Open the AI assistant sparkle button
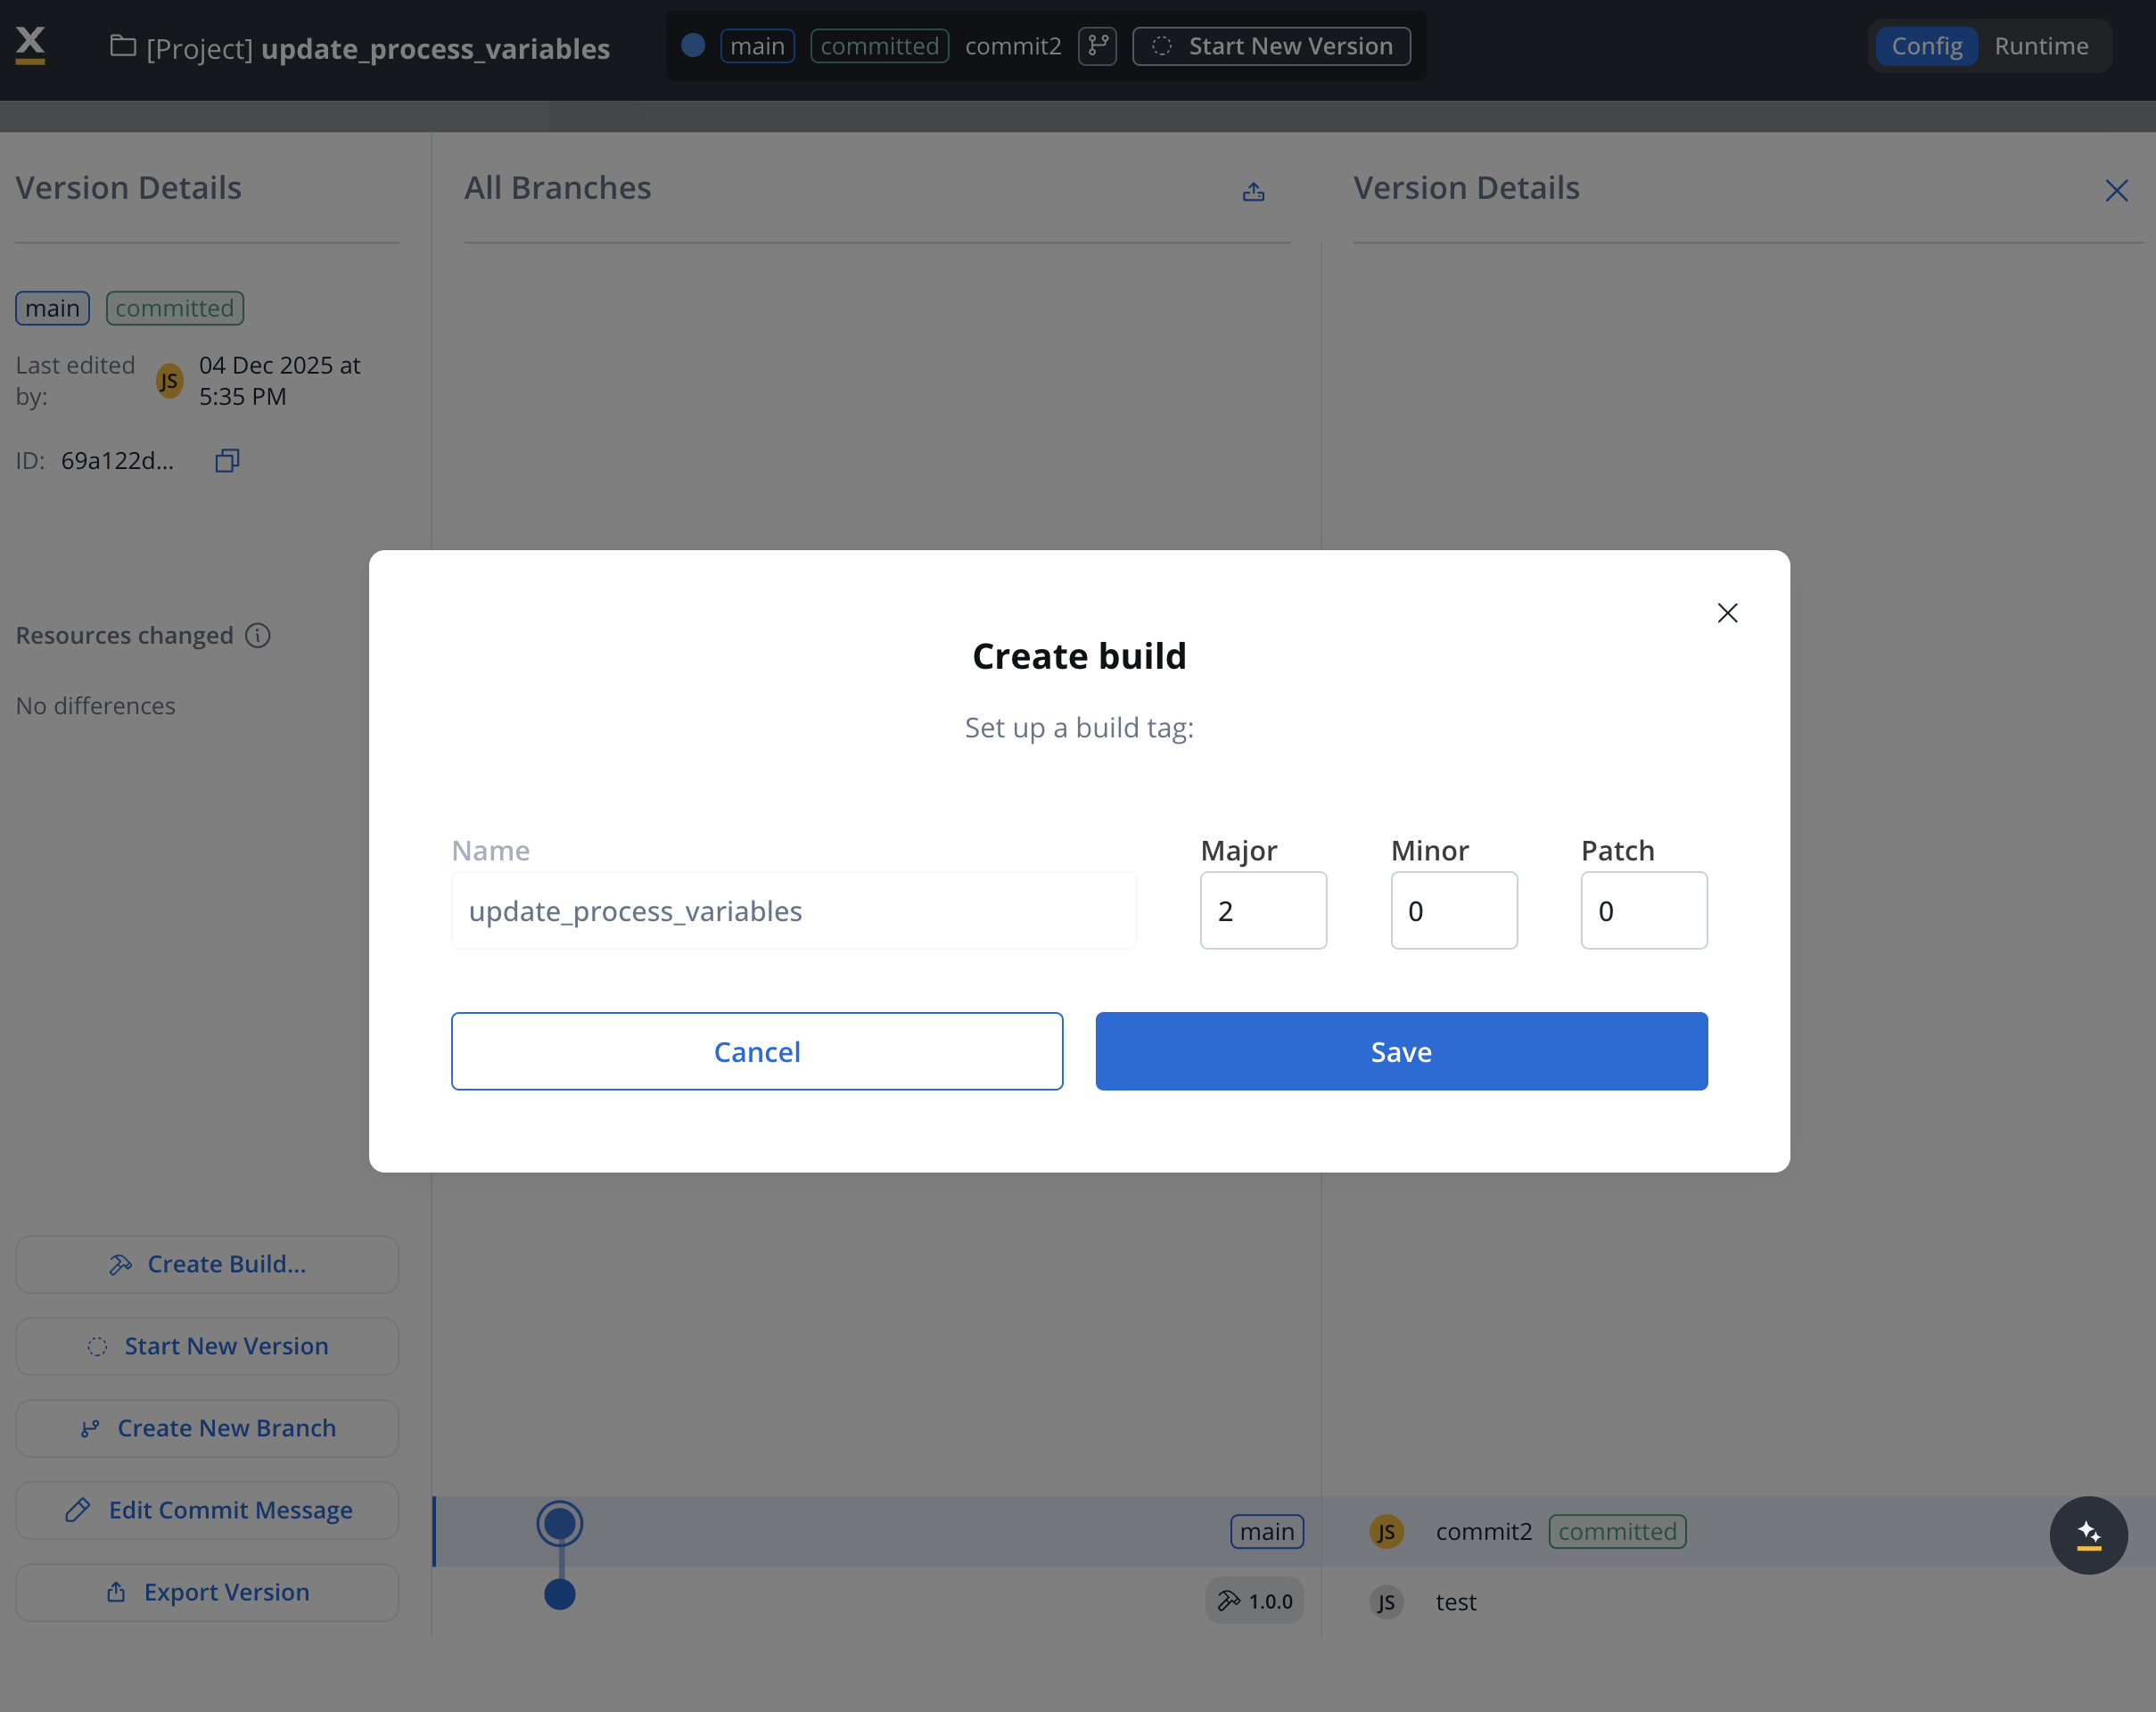Image resolution: width=2156 pixels, height=1712 pixels. [2088, 1535]
